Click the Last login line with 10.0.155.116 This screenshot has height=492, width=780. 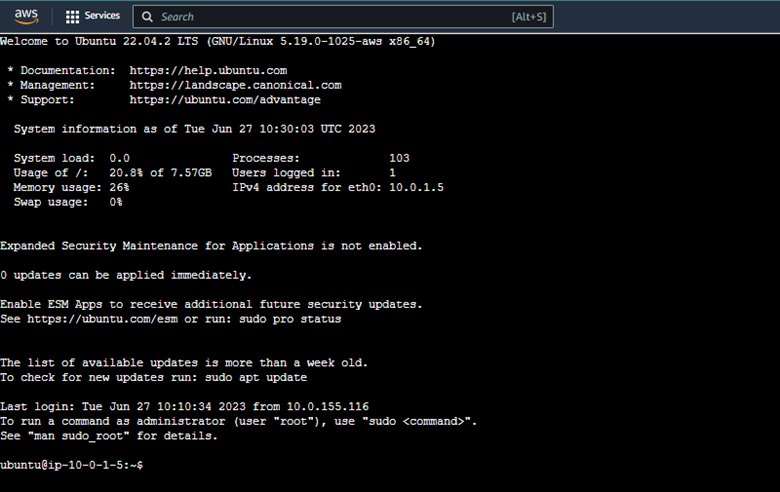pyautogui.click(x=185, y=406)
